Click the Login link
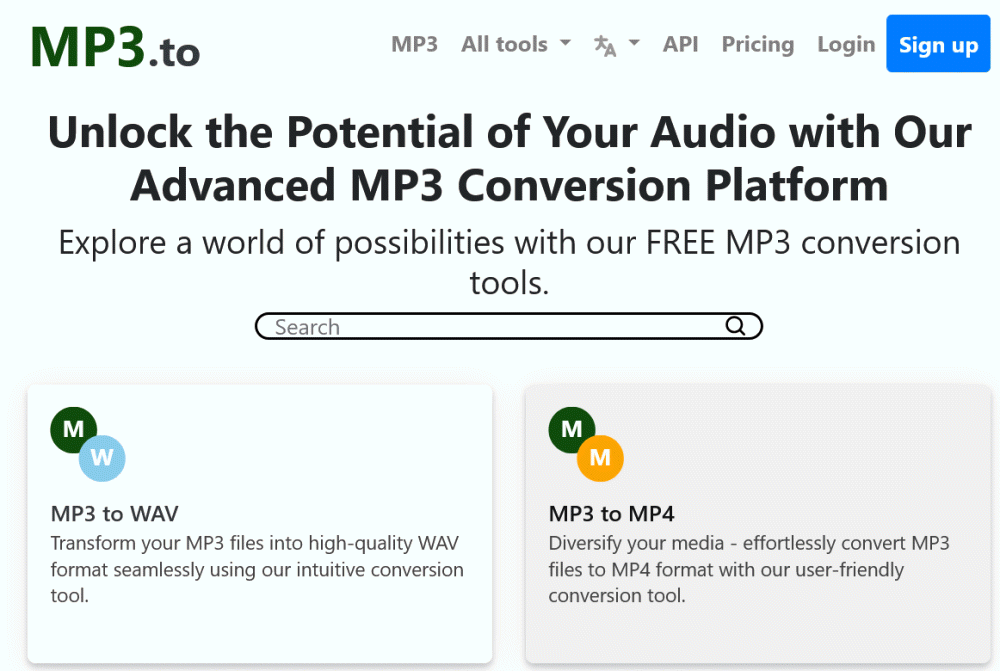This screenshot has height=671, width=1000. (x=845, y=45)
